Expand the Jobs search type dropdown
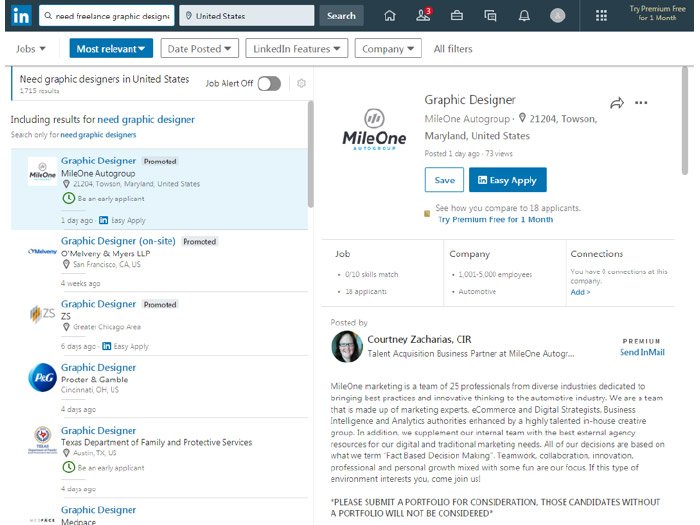Viewport: 700px width, 525px height. (x=31, y=49)
